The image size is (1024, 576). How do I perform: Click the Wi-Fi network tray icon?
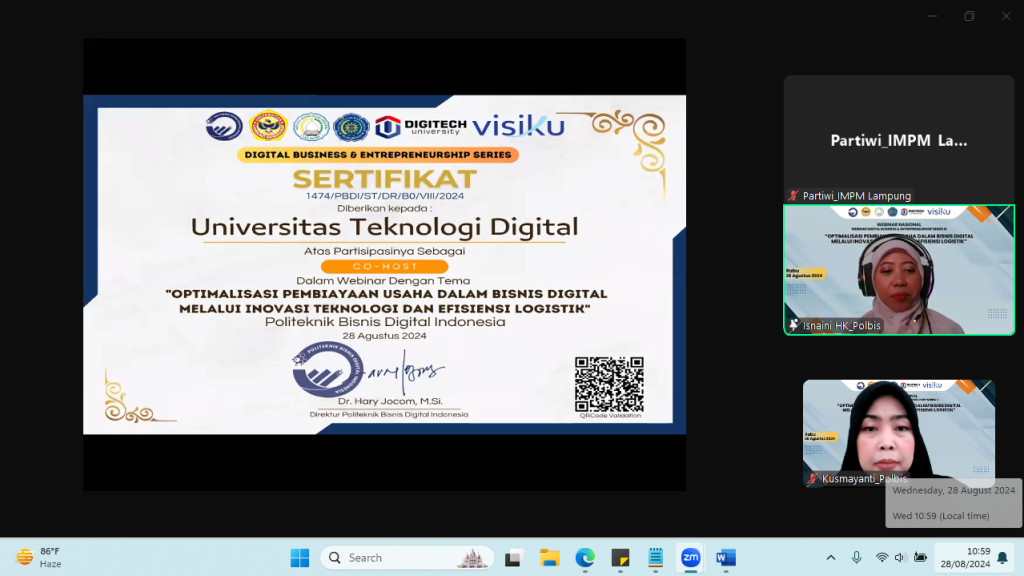882,557
